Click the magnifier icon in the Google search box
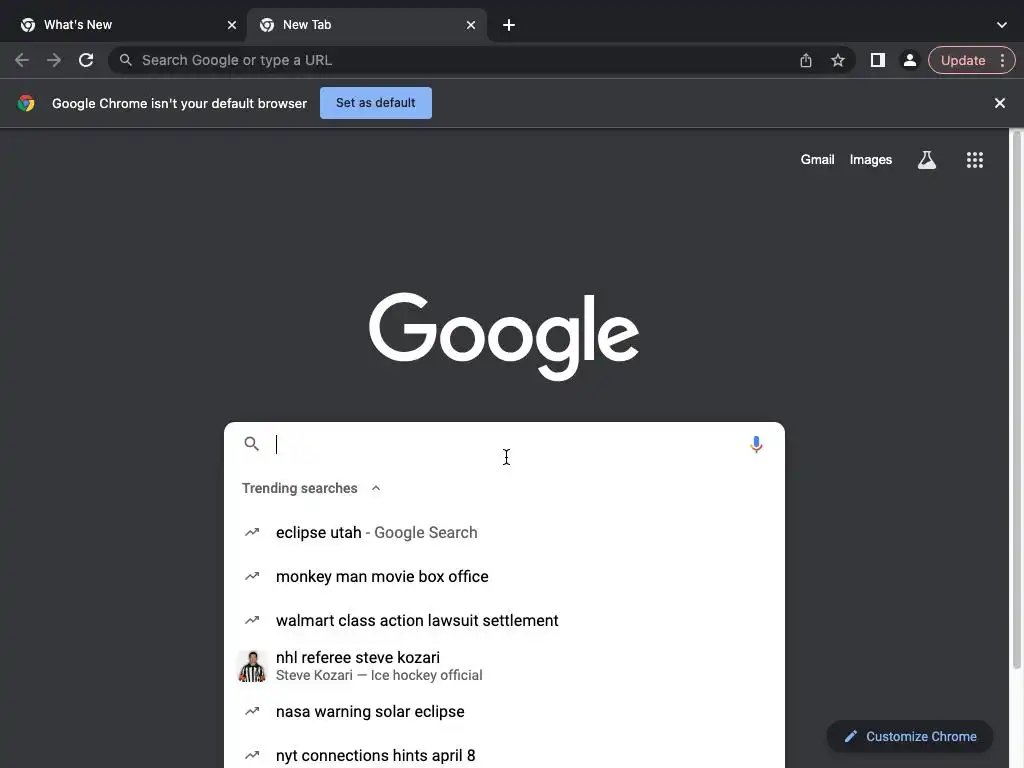 click(x=251, y=444)
